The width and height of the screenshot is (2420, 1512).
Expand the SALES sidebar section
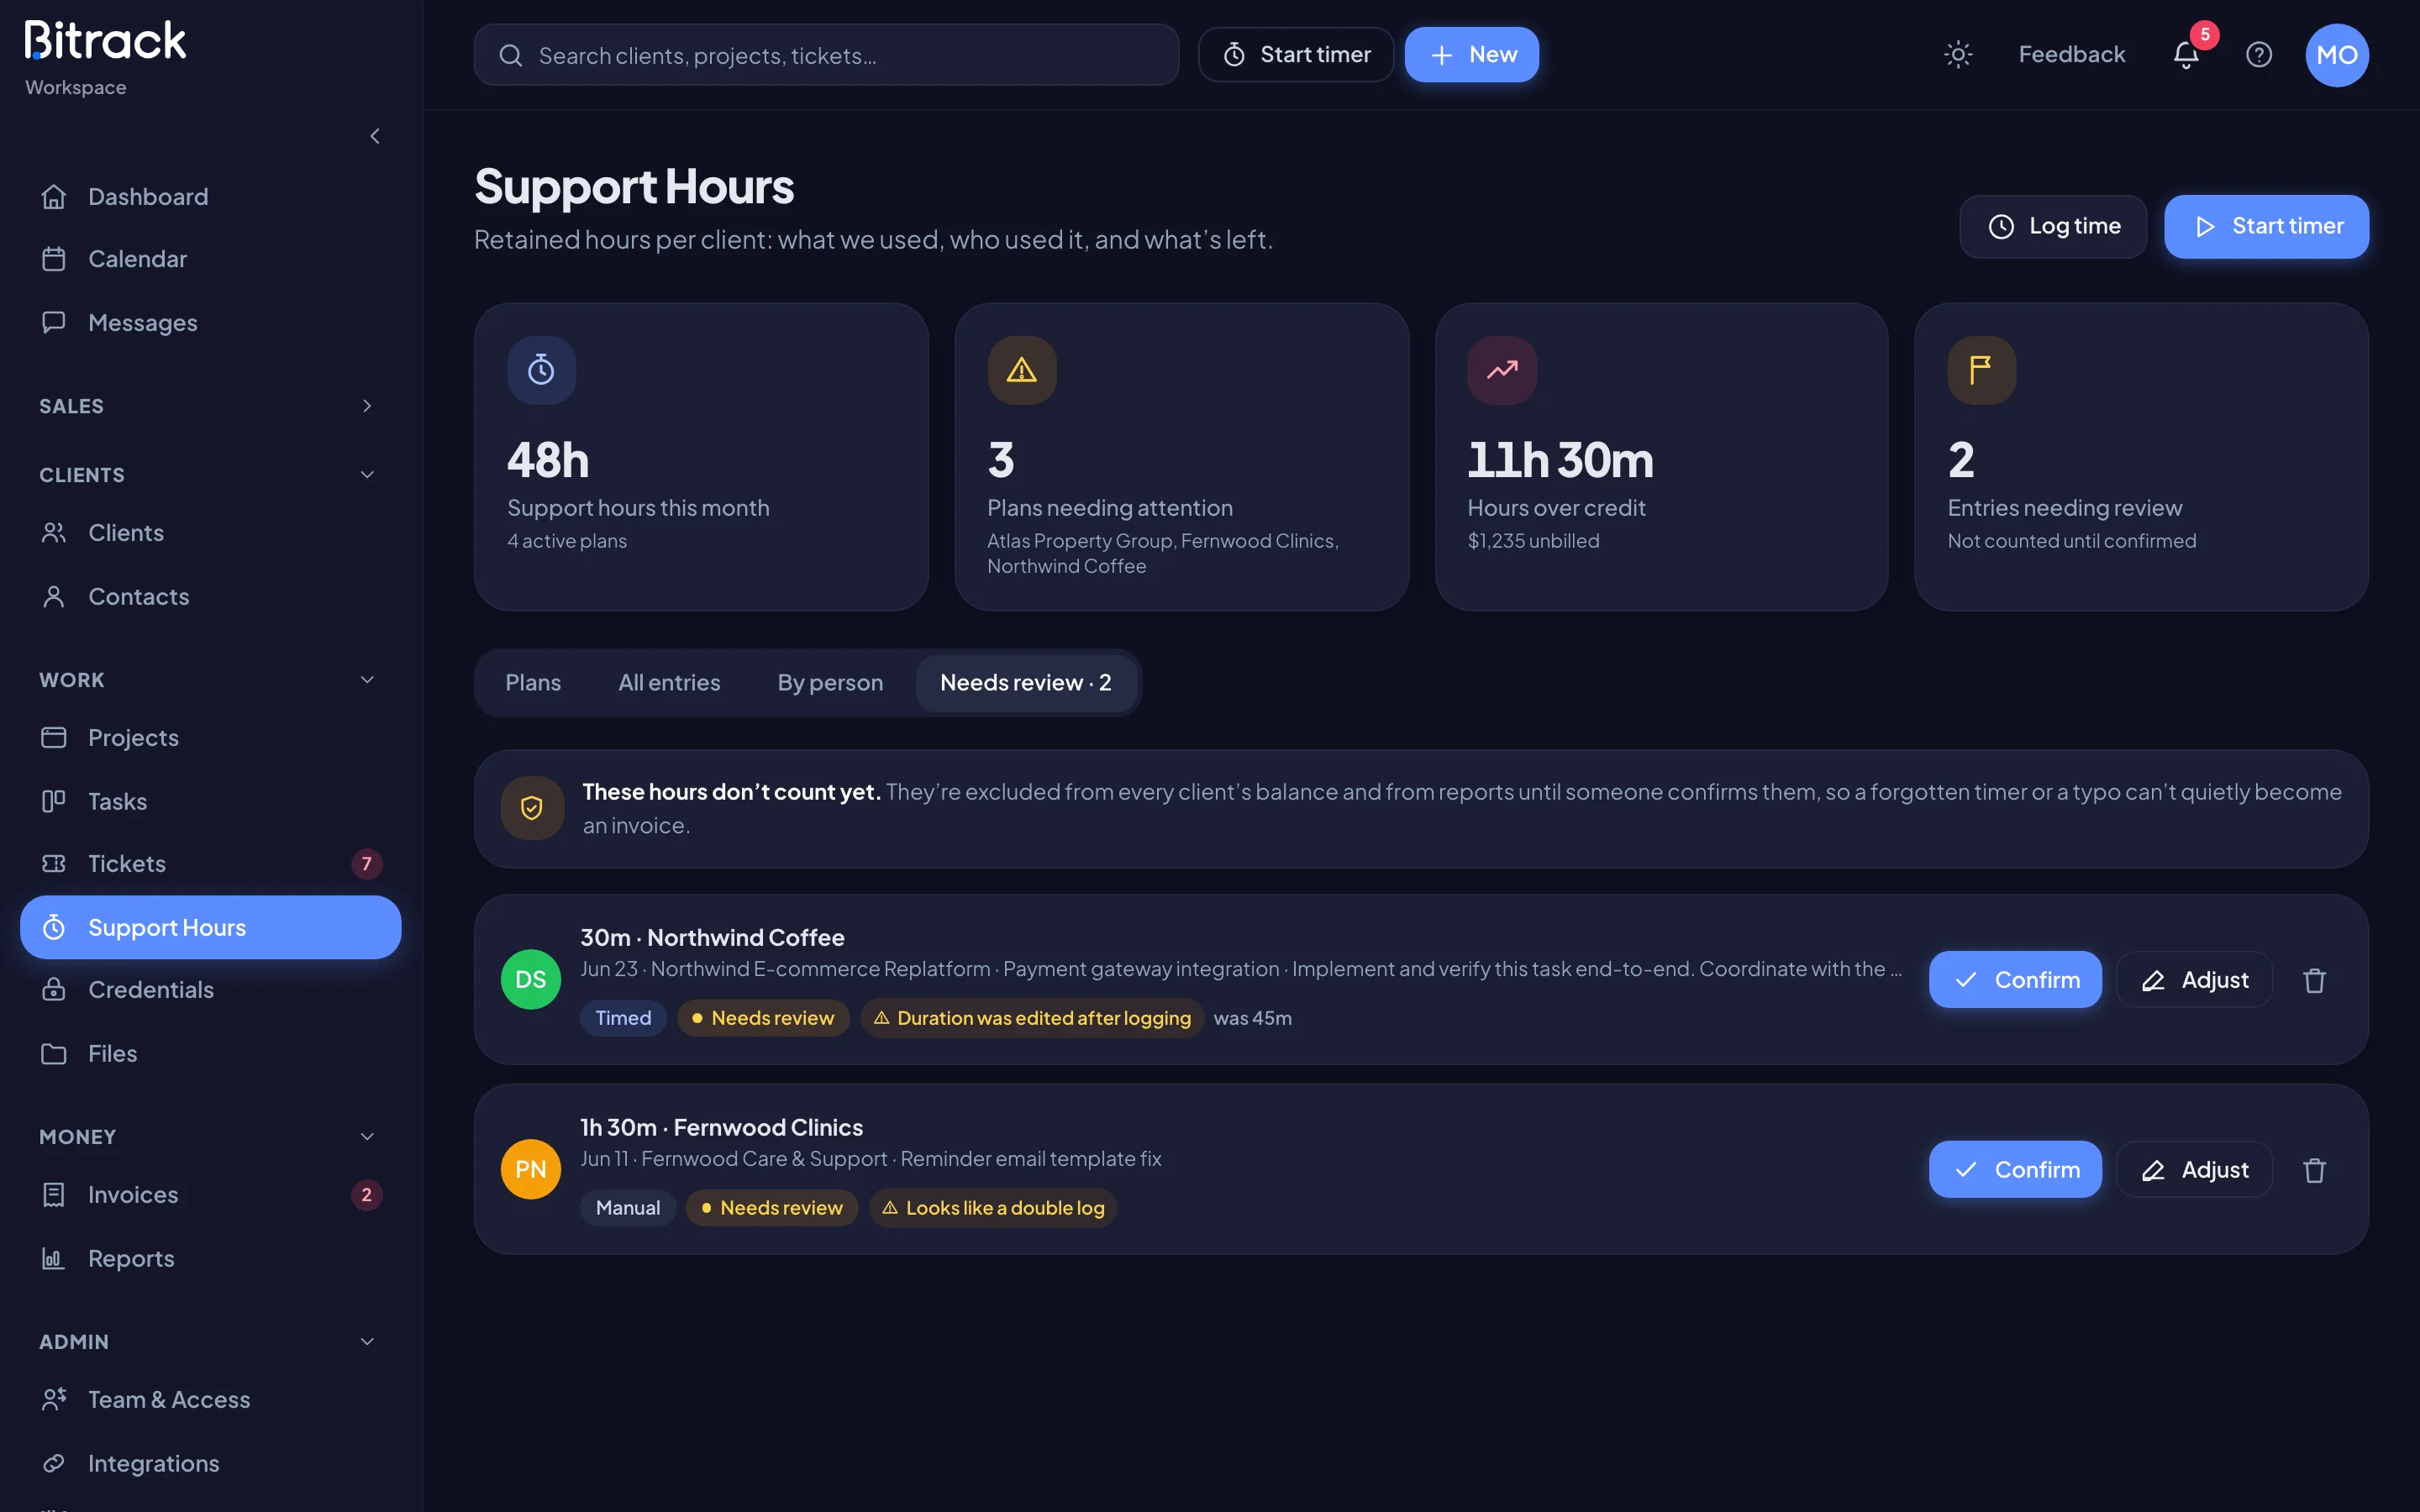pos(210,406)
